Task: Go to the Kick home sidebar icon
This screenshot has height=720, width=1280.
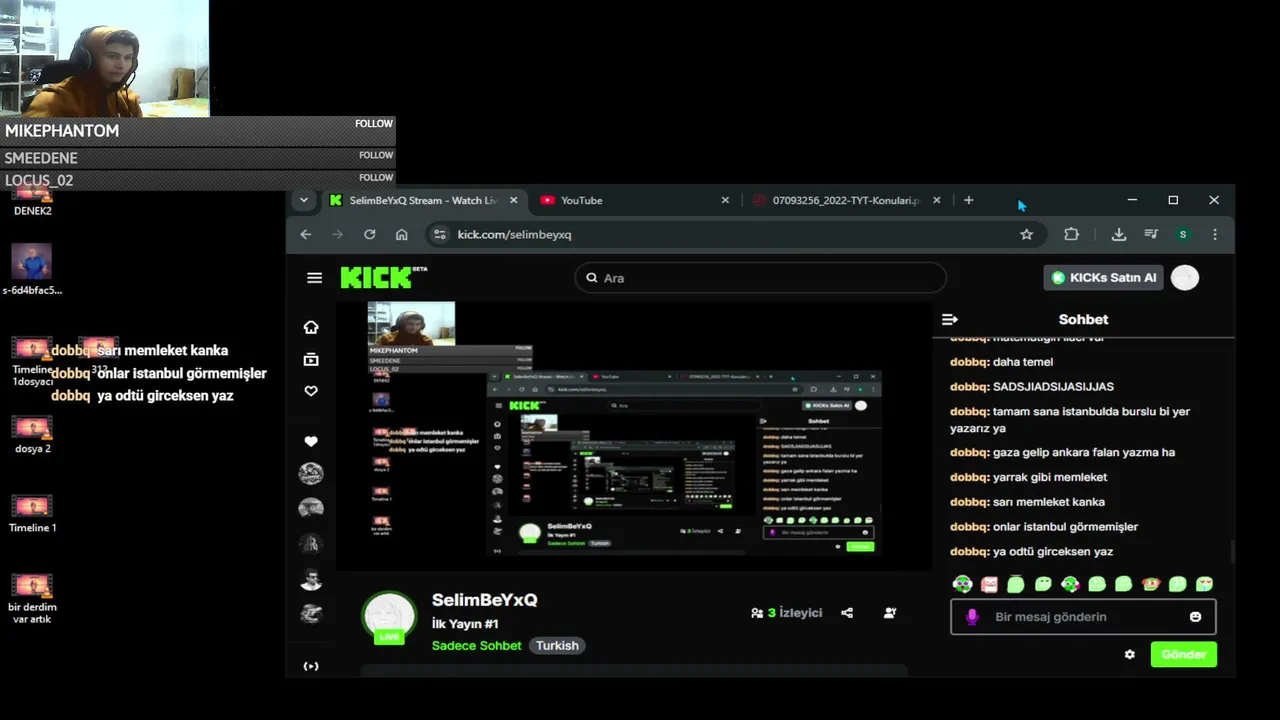Action: (x=311, y=327)
